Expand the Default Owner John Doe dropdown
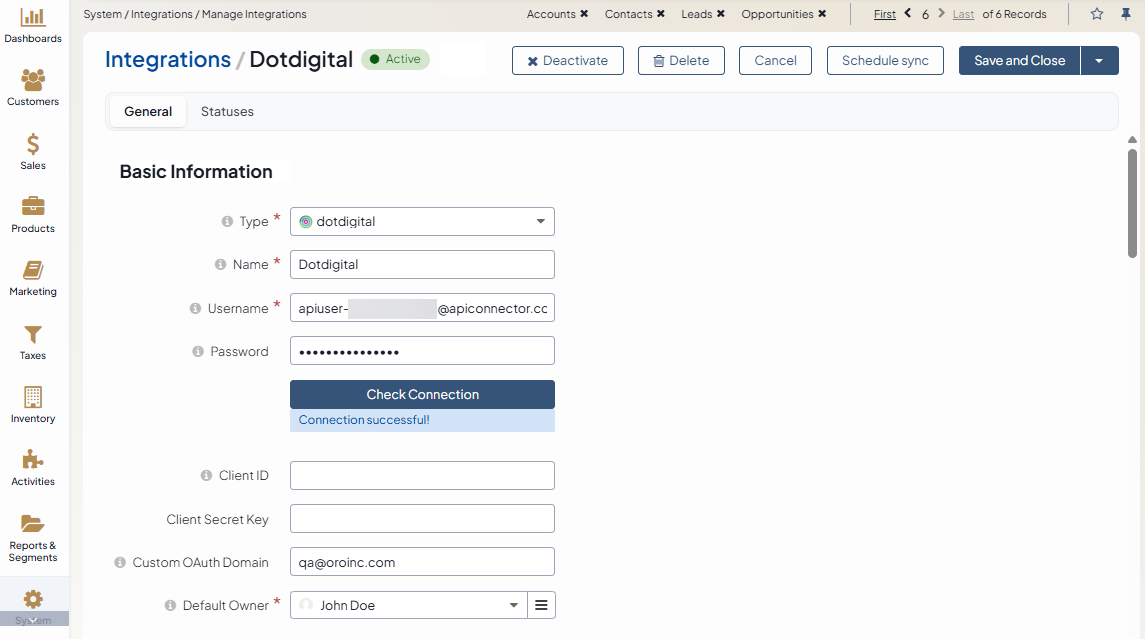Screen dimensions: 1145x639 (x=409, y=605)
